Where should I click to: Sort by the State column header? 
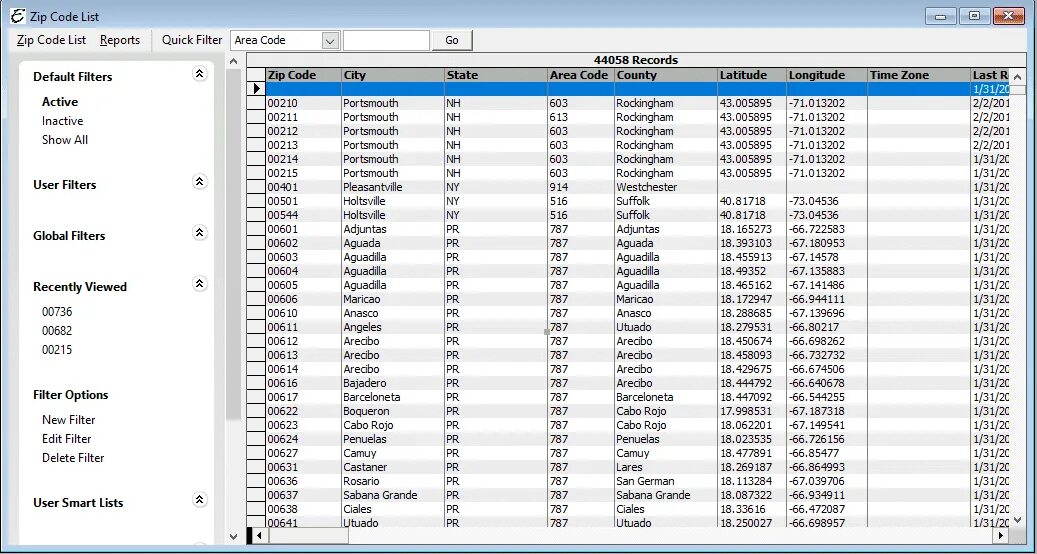pos(496,75)
